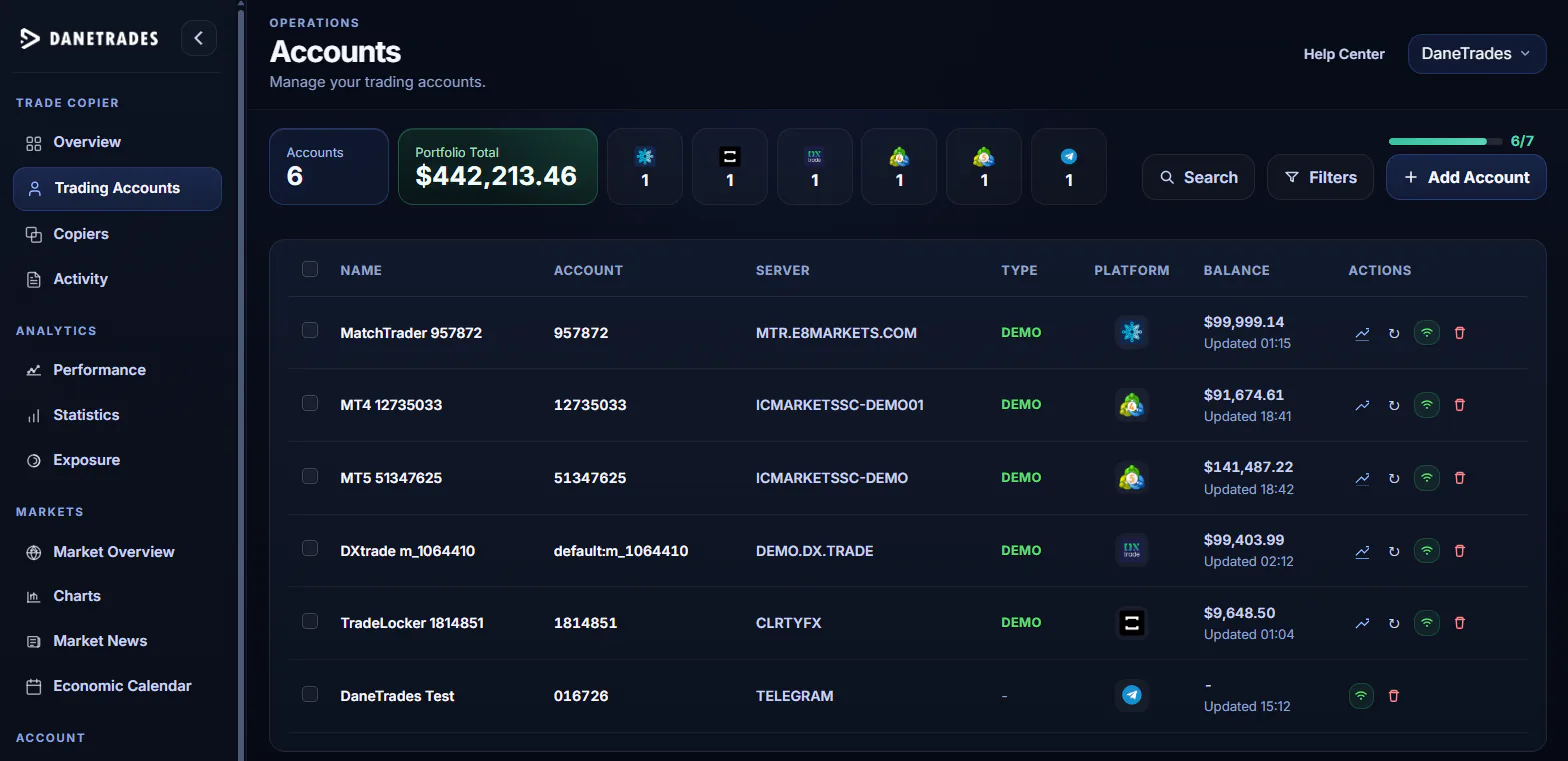Viewport: 1568px width, 761px height.
Task: Open chart icon for TradeLocker 1814851
Action: tap(1362, 623)
